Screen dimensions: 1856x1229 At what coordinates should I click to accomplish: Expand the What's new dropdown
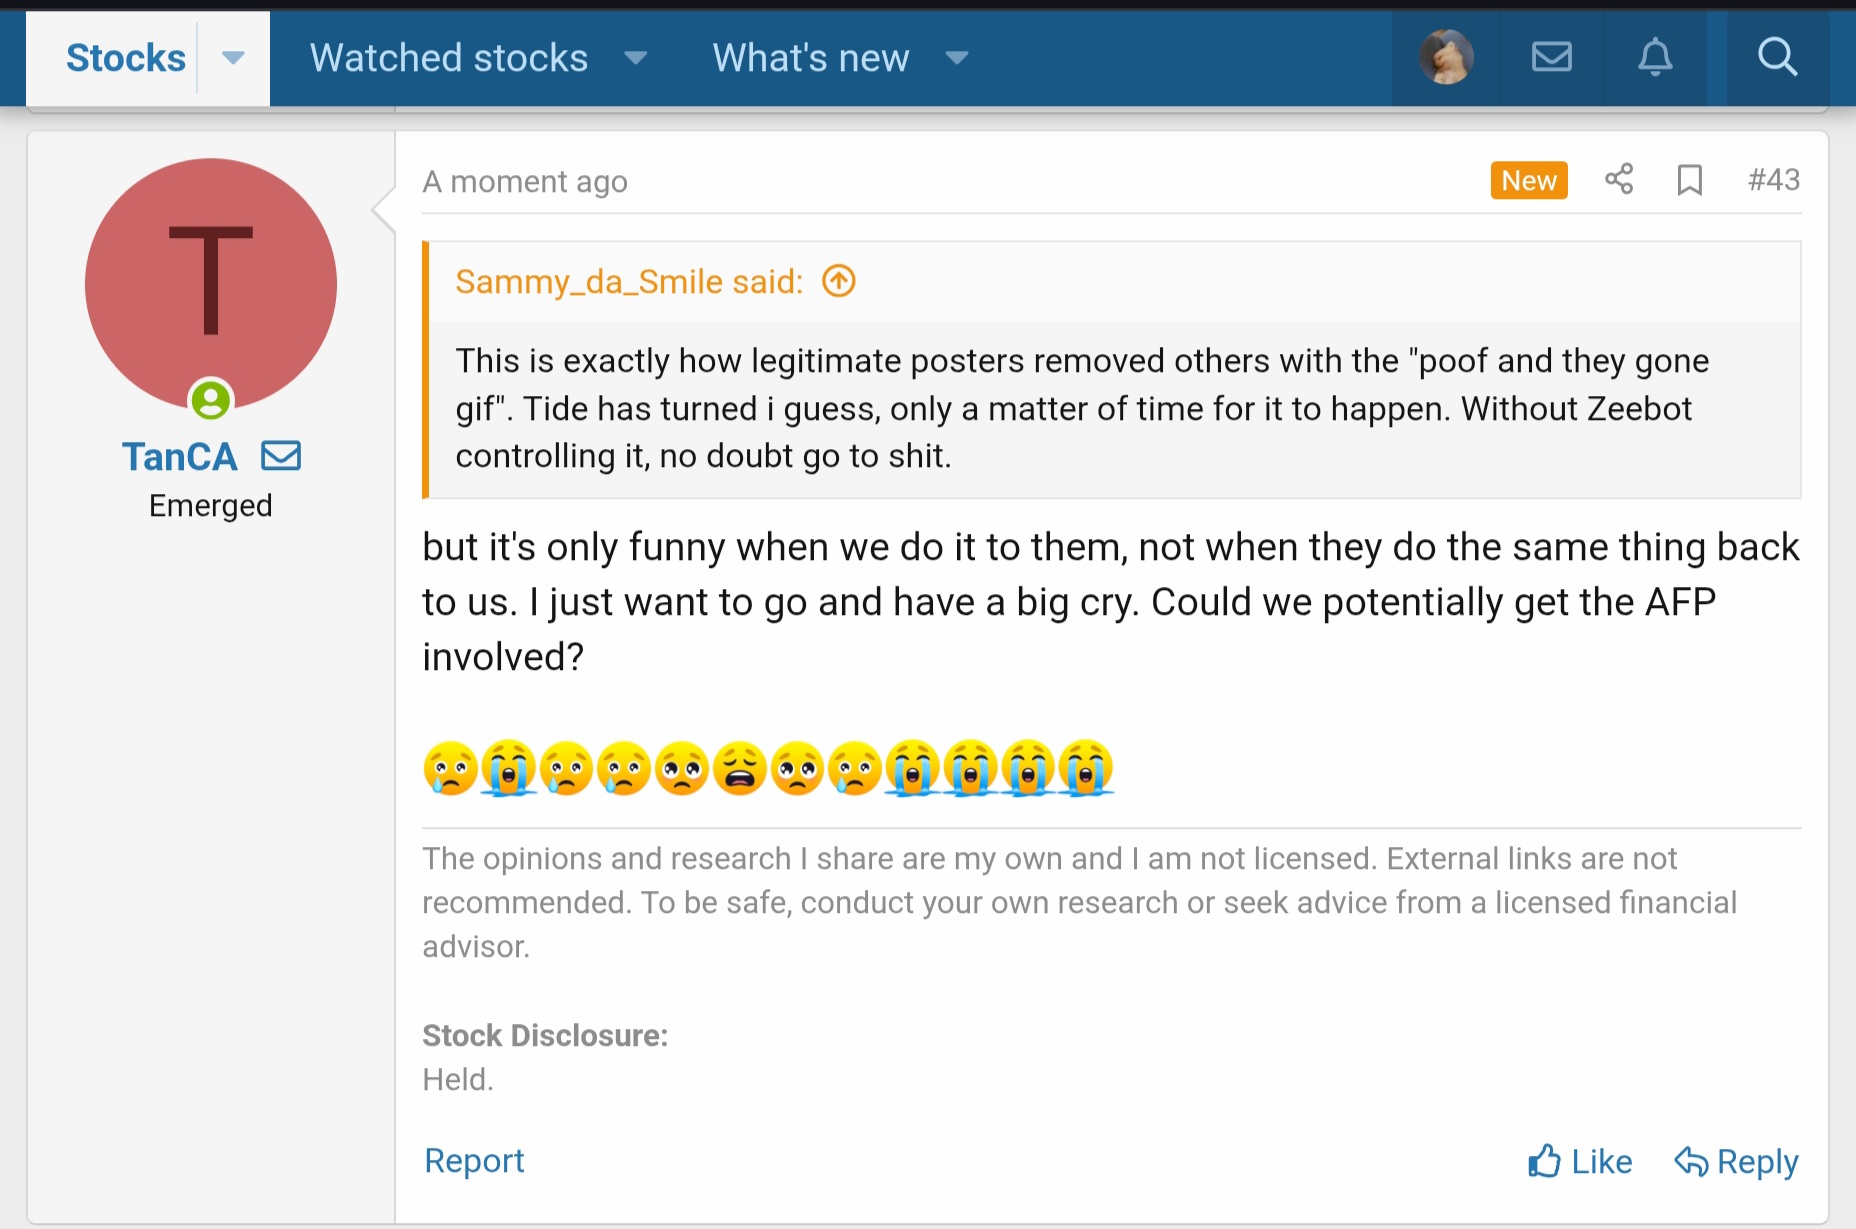point(956,58)
